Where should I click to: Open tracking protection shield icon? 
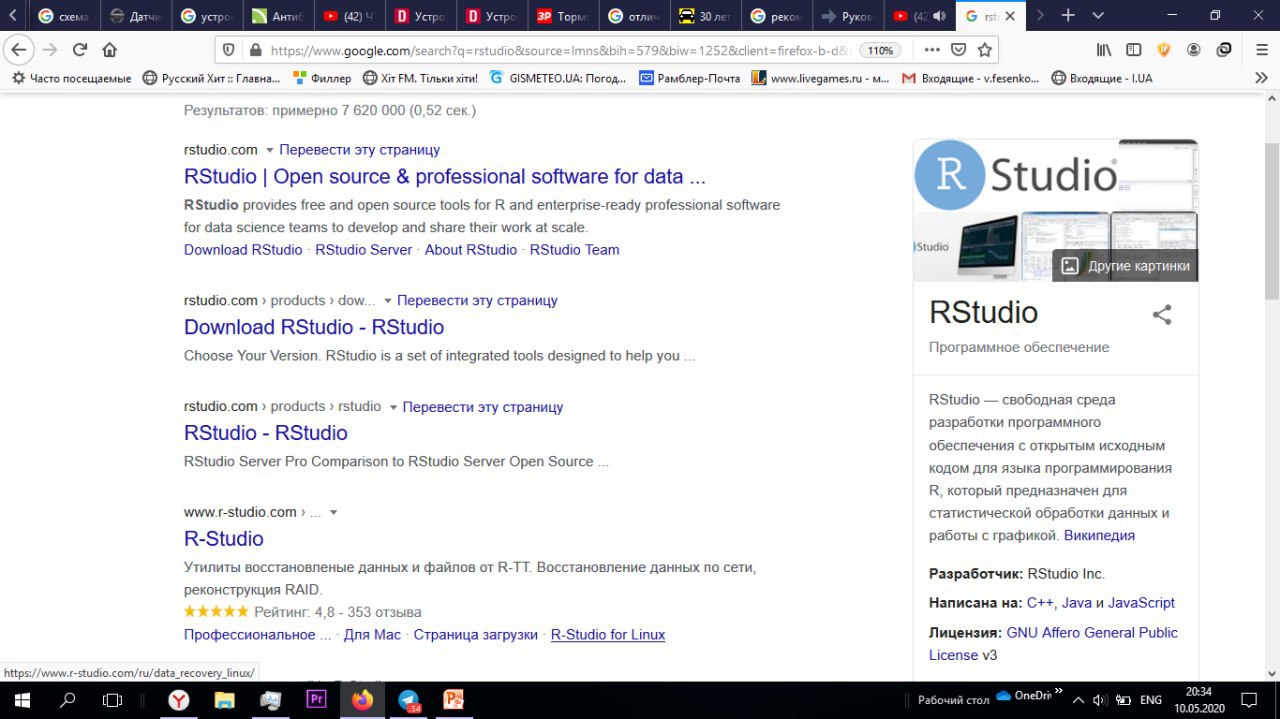[228, 50]
